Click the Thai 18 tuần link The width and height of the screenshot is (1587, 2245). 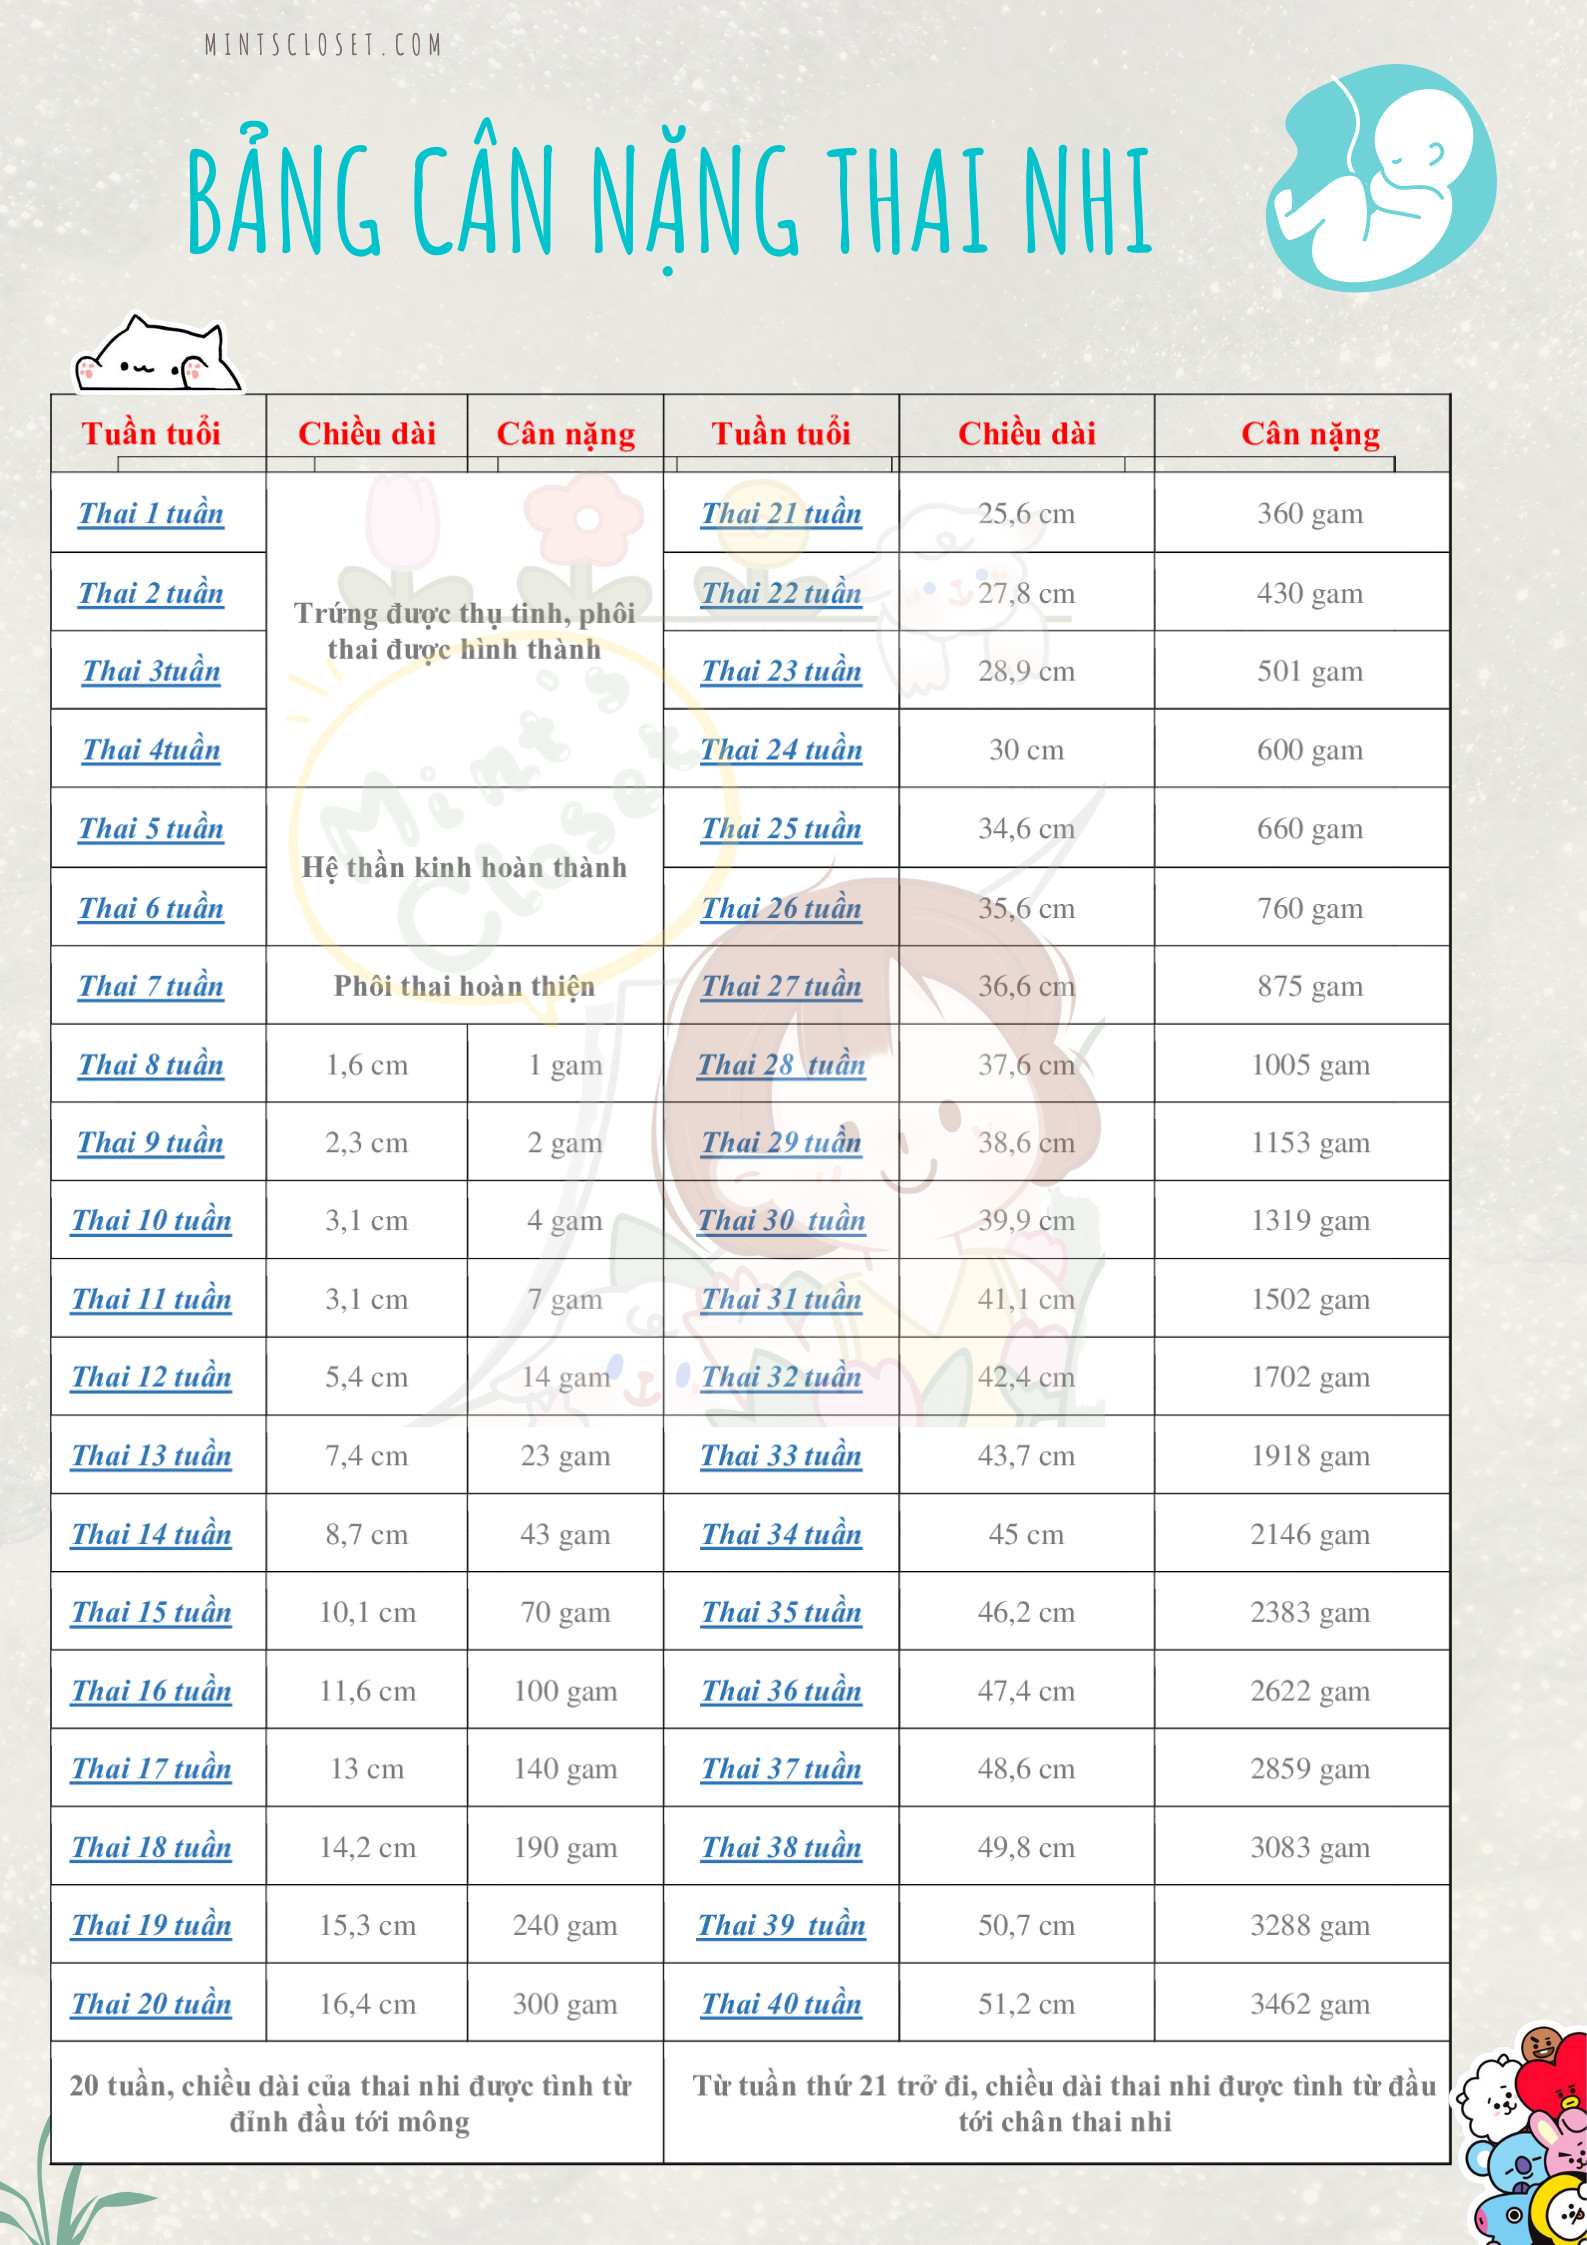coord(151,1848)
